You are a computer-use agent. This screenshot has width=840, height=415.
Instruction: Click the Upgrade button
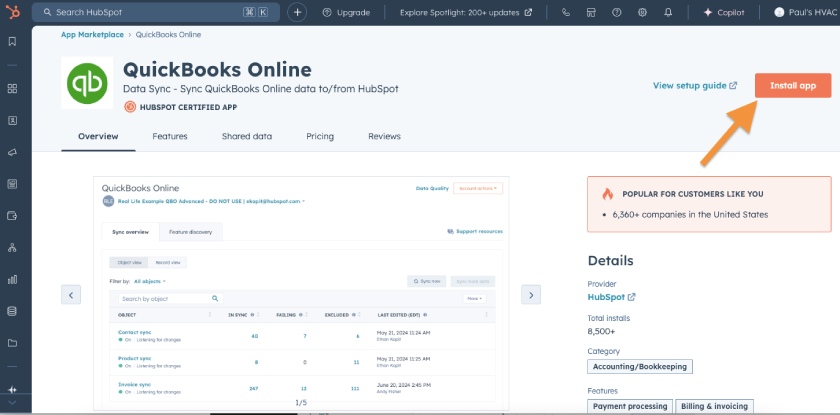346,12
